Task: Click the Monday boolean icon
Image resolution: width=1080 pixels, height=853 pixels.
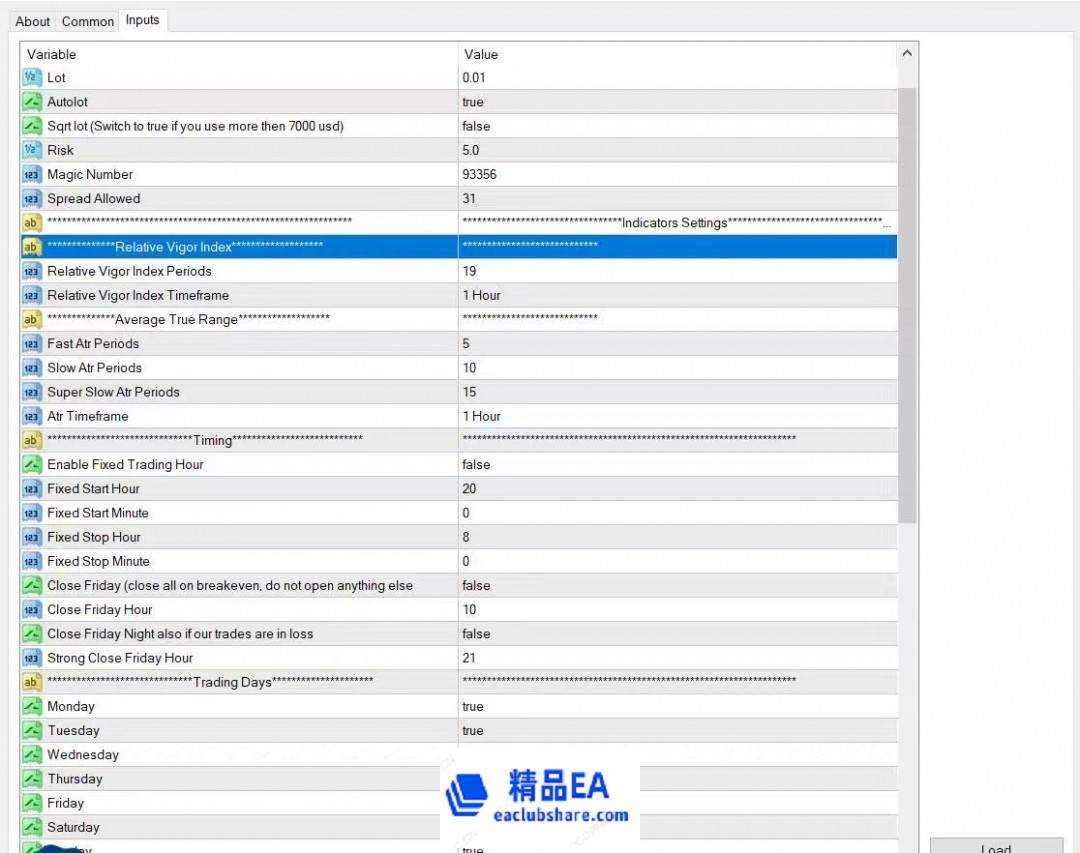Action: point(32,707)
